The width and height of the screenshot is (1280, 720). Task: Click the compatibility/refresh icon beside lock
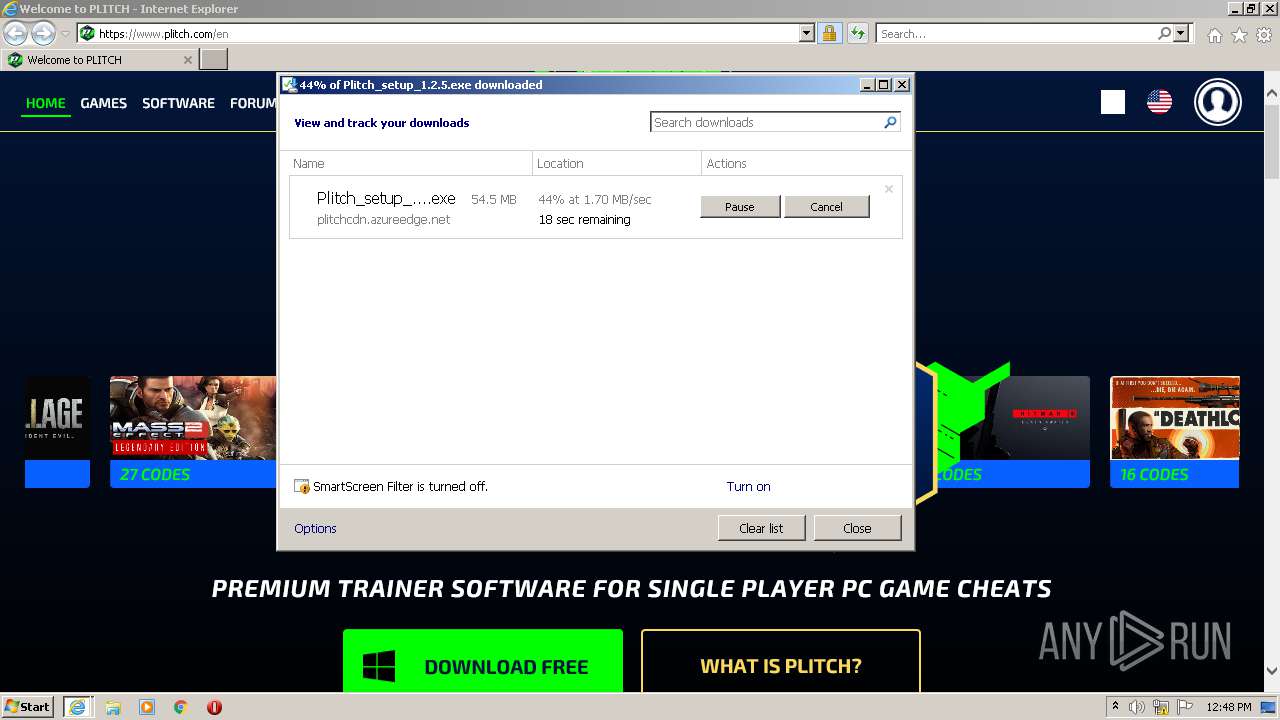857,34
